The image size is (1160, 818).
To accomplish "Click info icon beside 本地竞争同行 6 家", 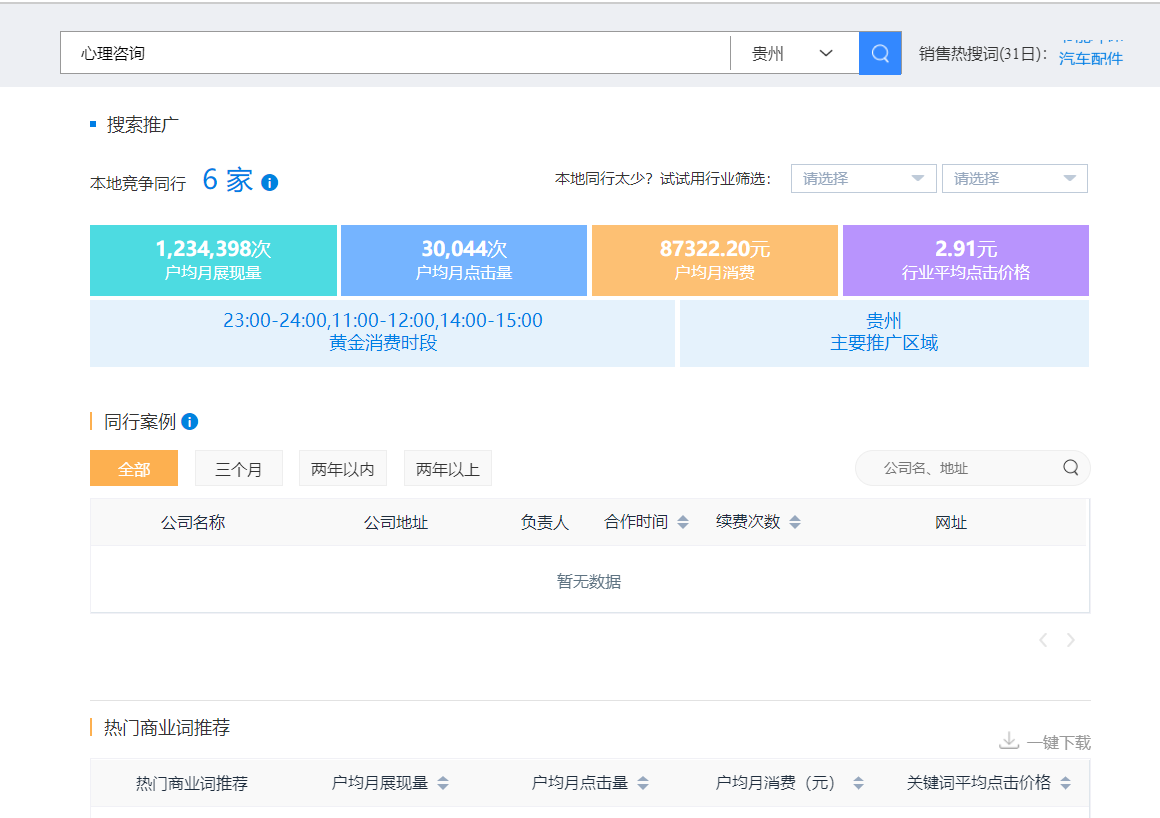I will click(x=269, y=183).
